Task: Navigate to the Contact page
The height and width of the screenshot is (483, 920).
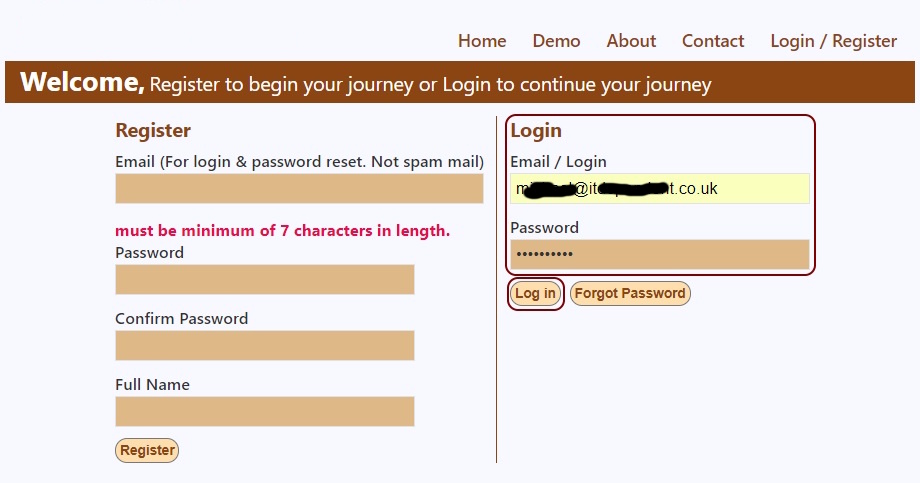Action: pyautogui.click(x=713, y=41)
